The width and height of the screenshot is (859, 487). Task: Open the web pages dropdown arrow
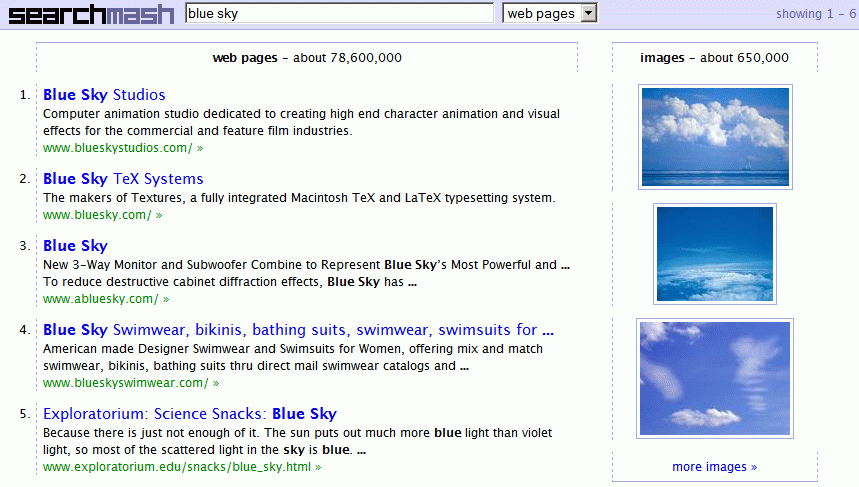pyautogui.click(x=589, y=13)
